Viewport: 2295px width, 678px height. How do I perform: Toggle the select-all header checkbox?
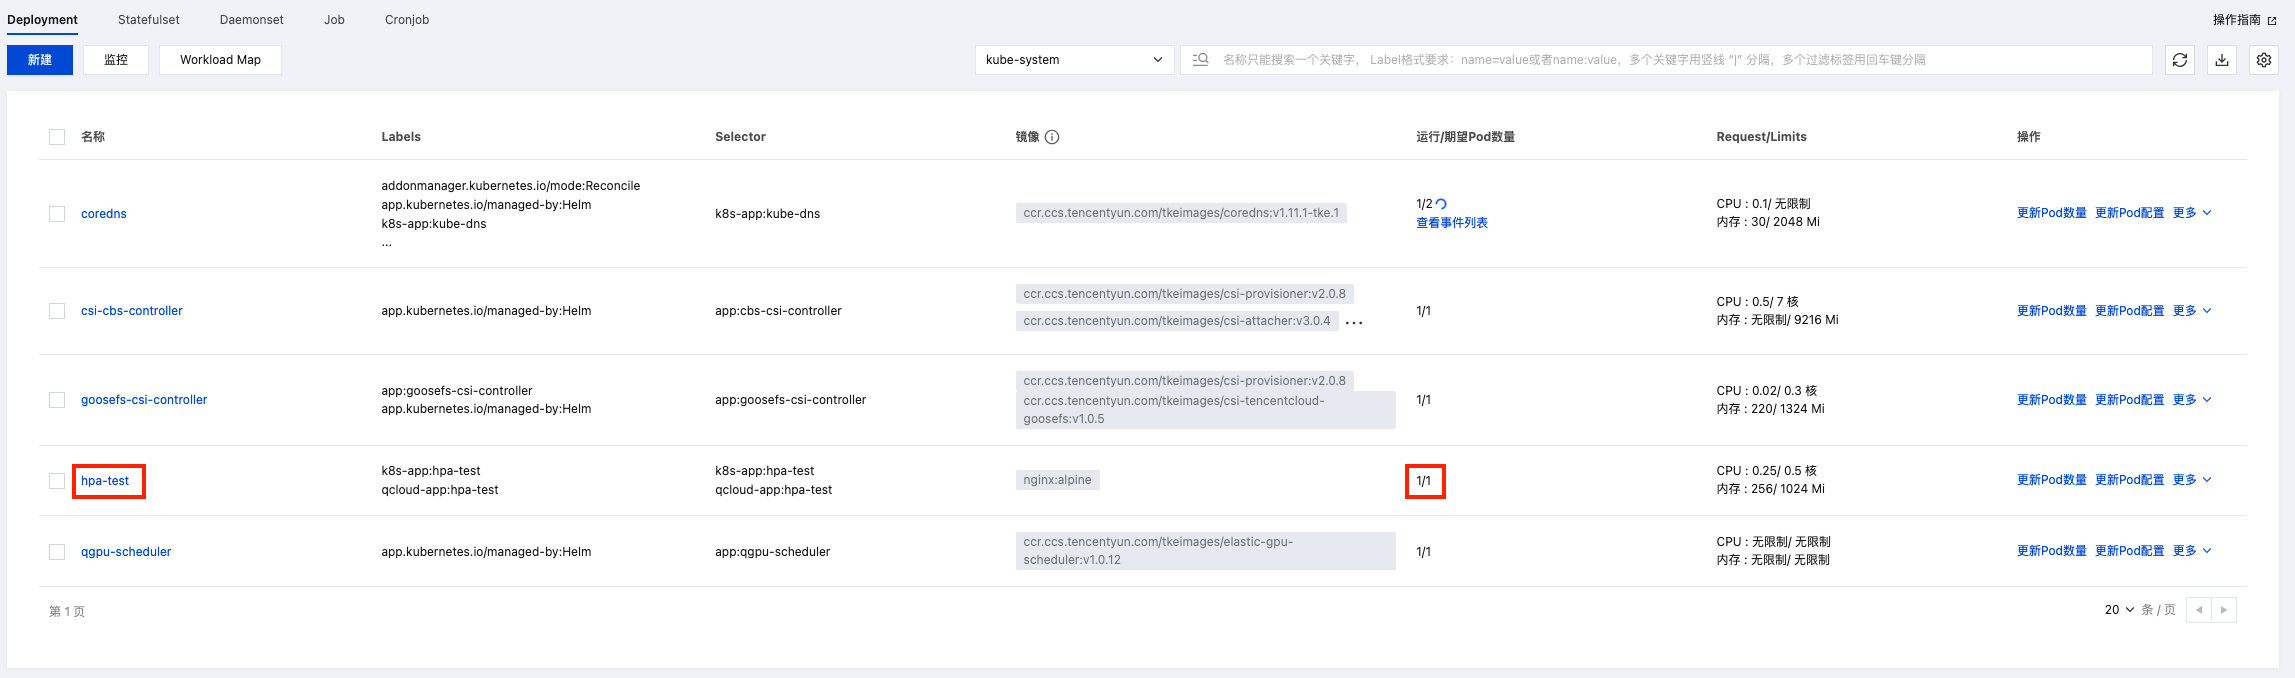pos(57,137)
